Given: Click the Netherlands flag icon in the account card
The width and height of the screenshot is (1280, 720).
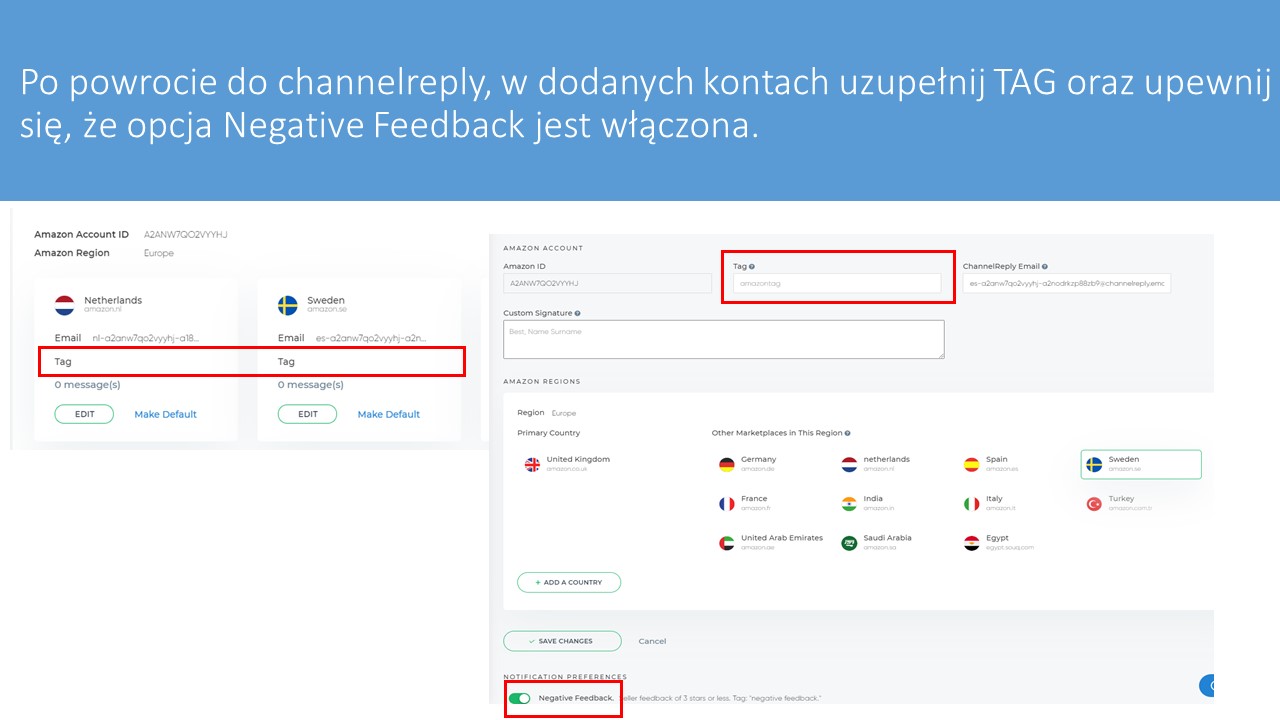Looking at the screenshot, I should pyautogui.click(x=65, y=305).
